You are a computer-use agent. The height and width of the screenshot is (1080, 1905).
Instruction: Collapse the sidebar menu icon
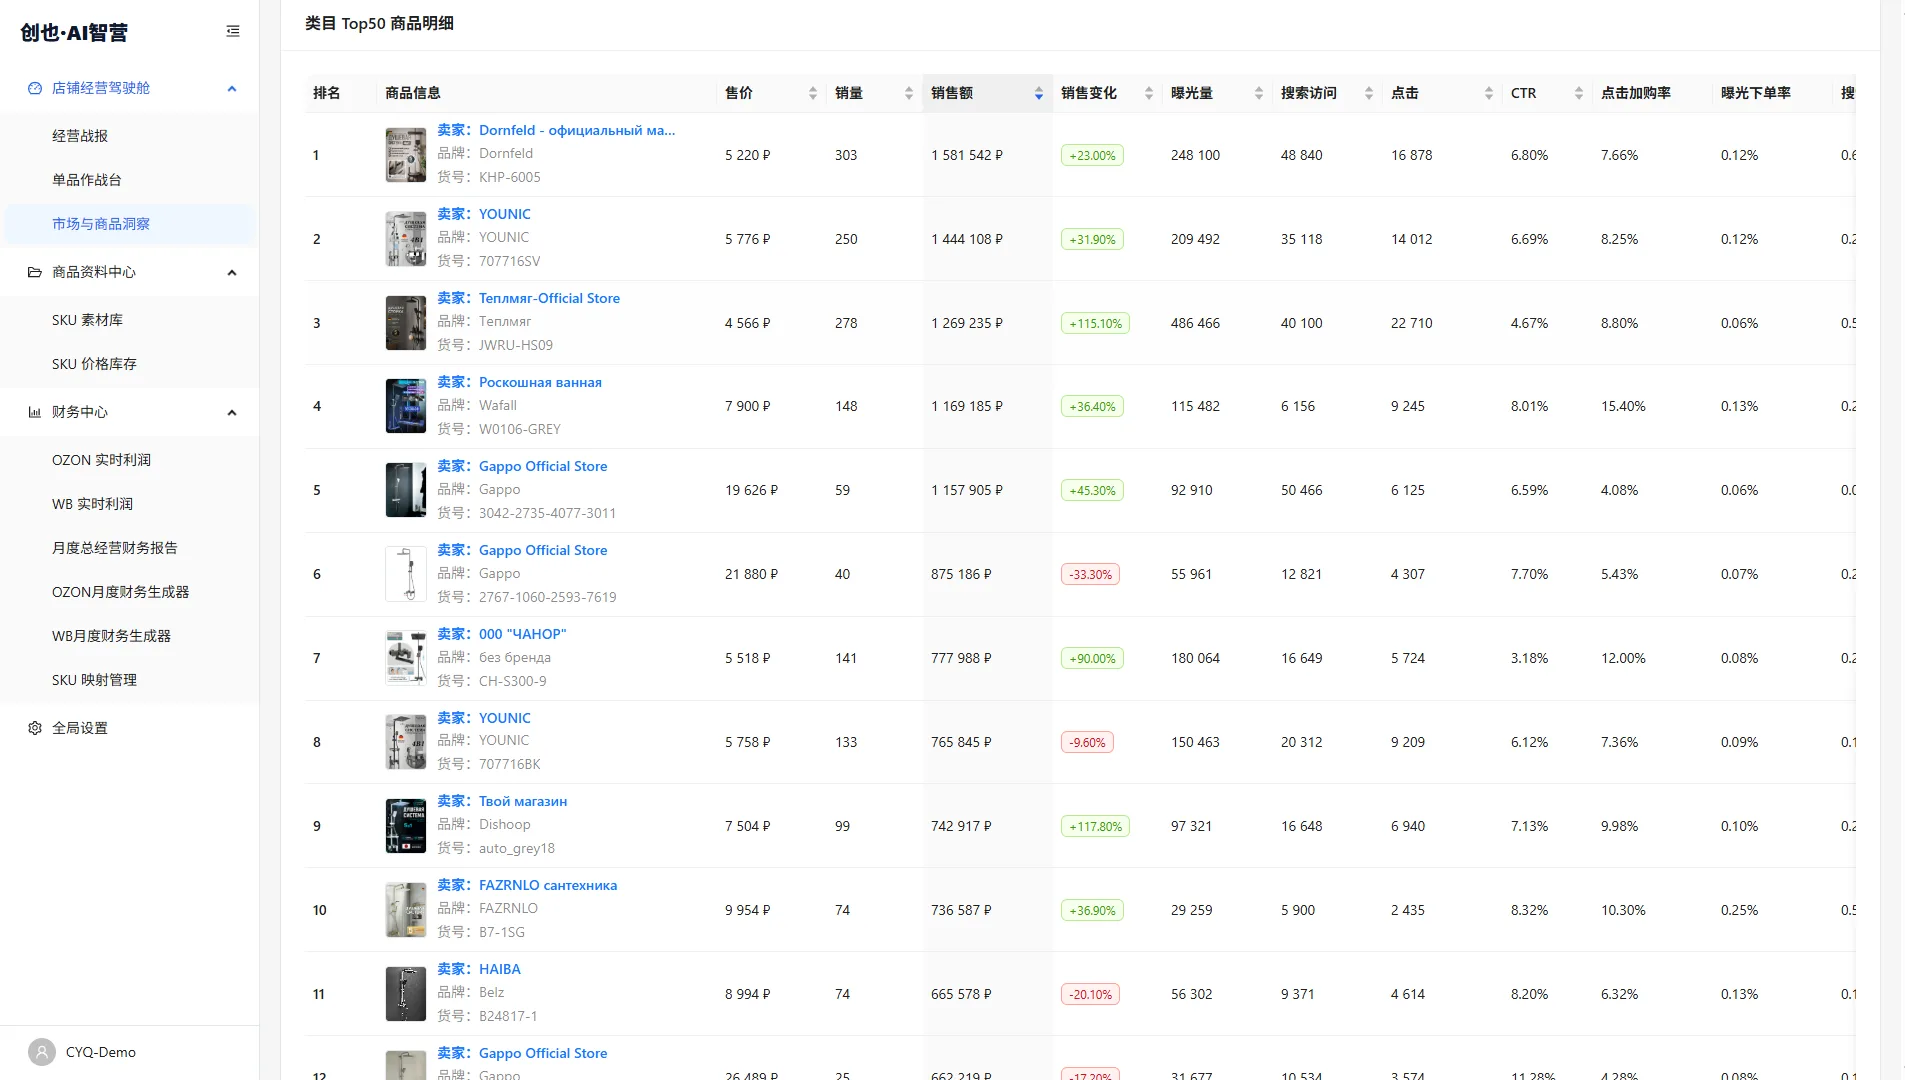[233, 32]
